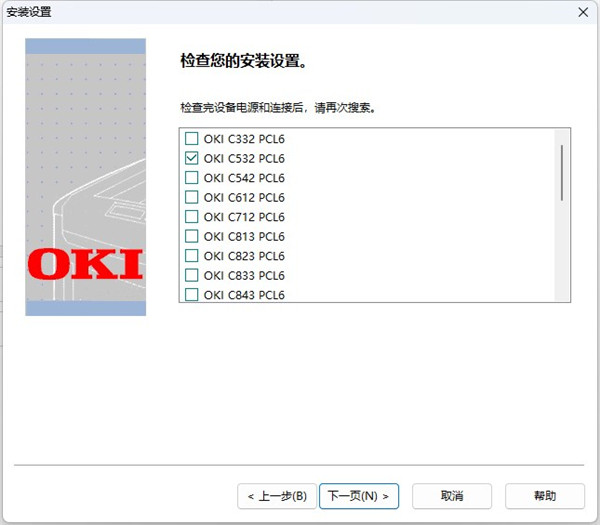Open help with 帮助 button

pyautogui.click(x=545, y=496)
